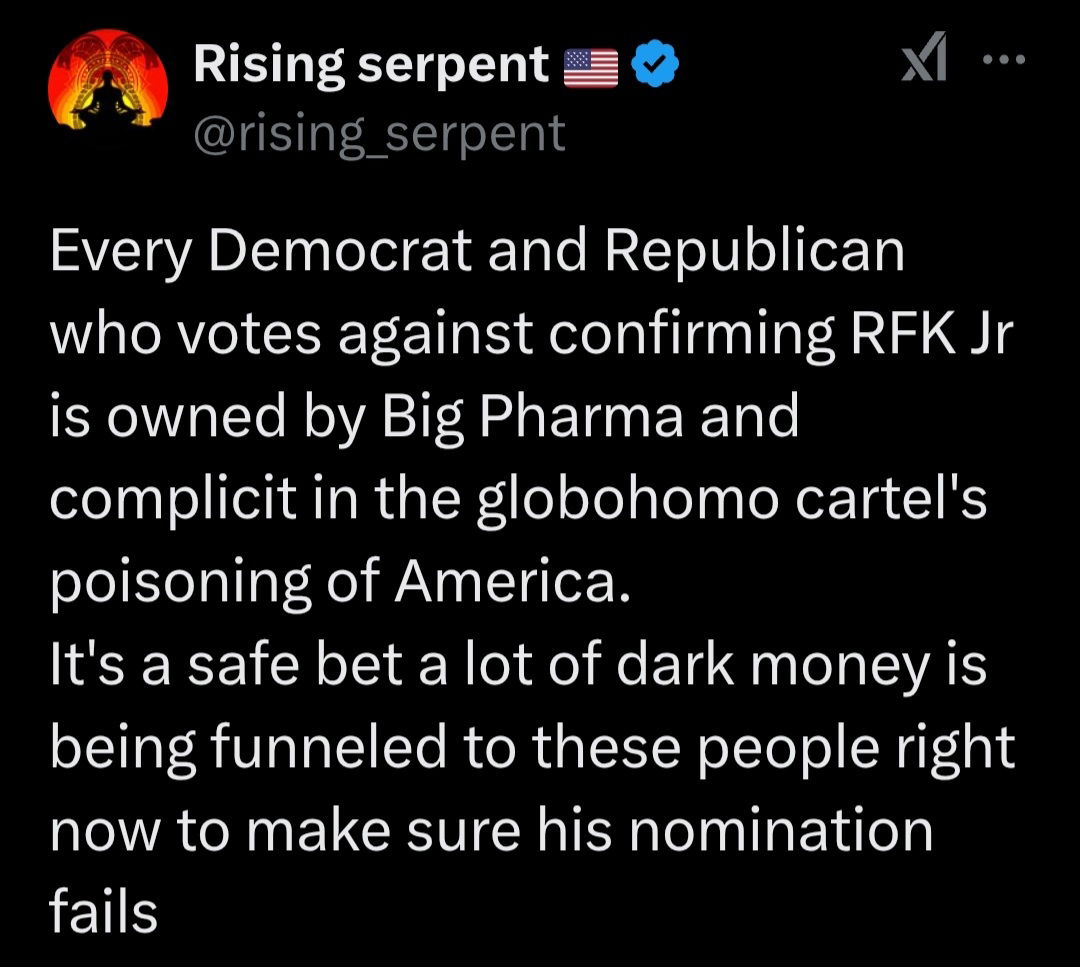Click the blue verified checkmark badge
This screenshot has width=1080, height=967.
pos(655,64)
